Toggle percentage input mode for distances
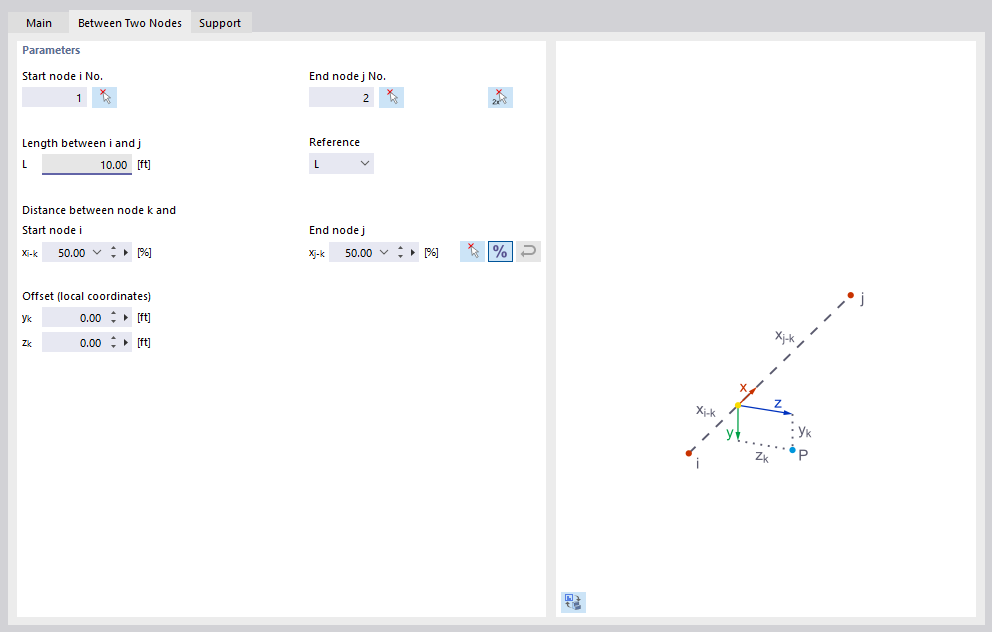The height and width of the screenshot is (632, 992). pyautogui.click(x=500, y=251)
